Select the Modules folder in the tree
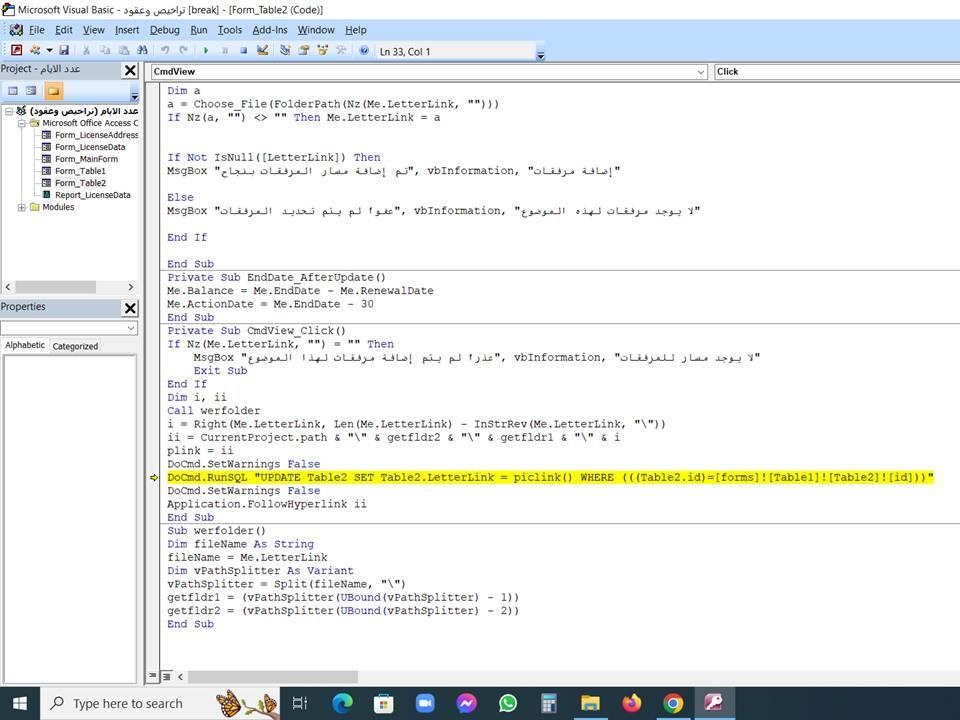This screenshot has width=960, height=720. point(58,207)
